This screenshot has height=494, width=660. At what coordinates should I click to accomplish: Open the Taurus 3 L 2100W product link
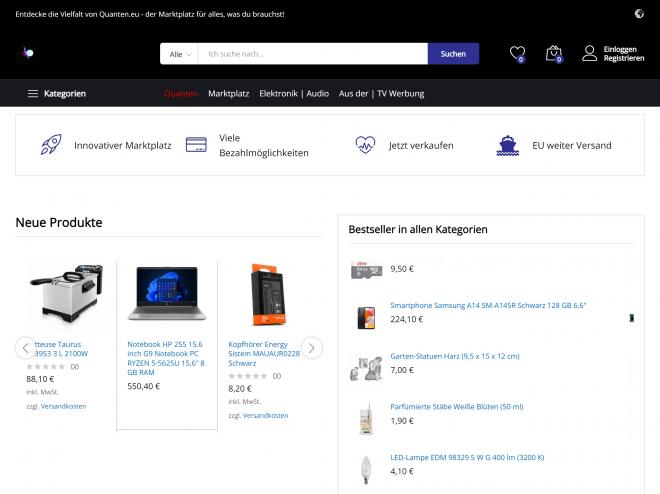(x=59, y=349)
